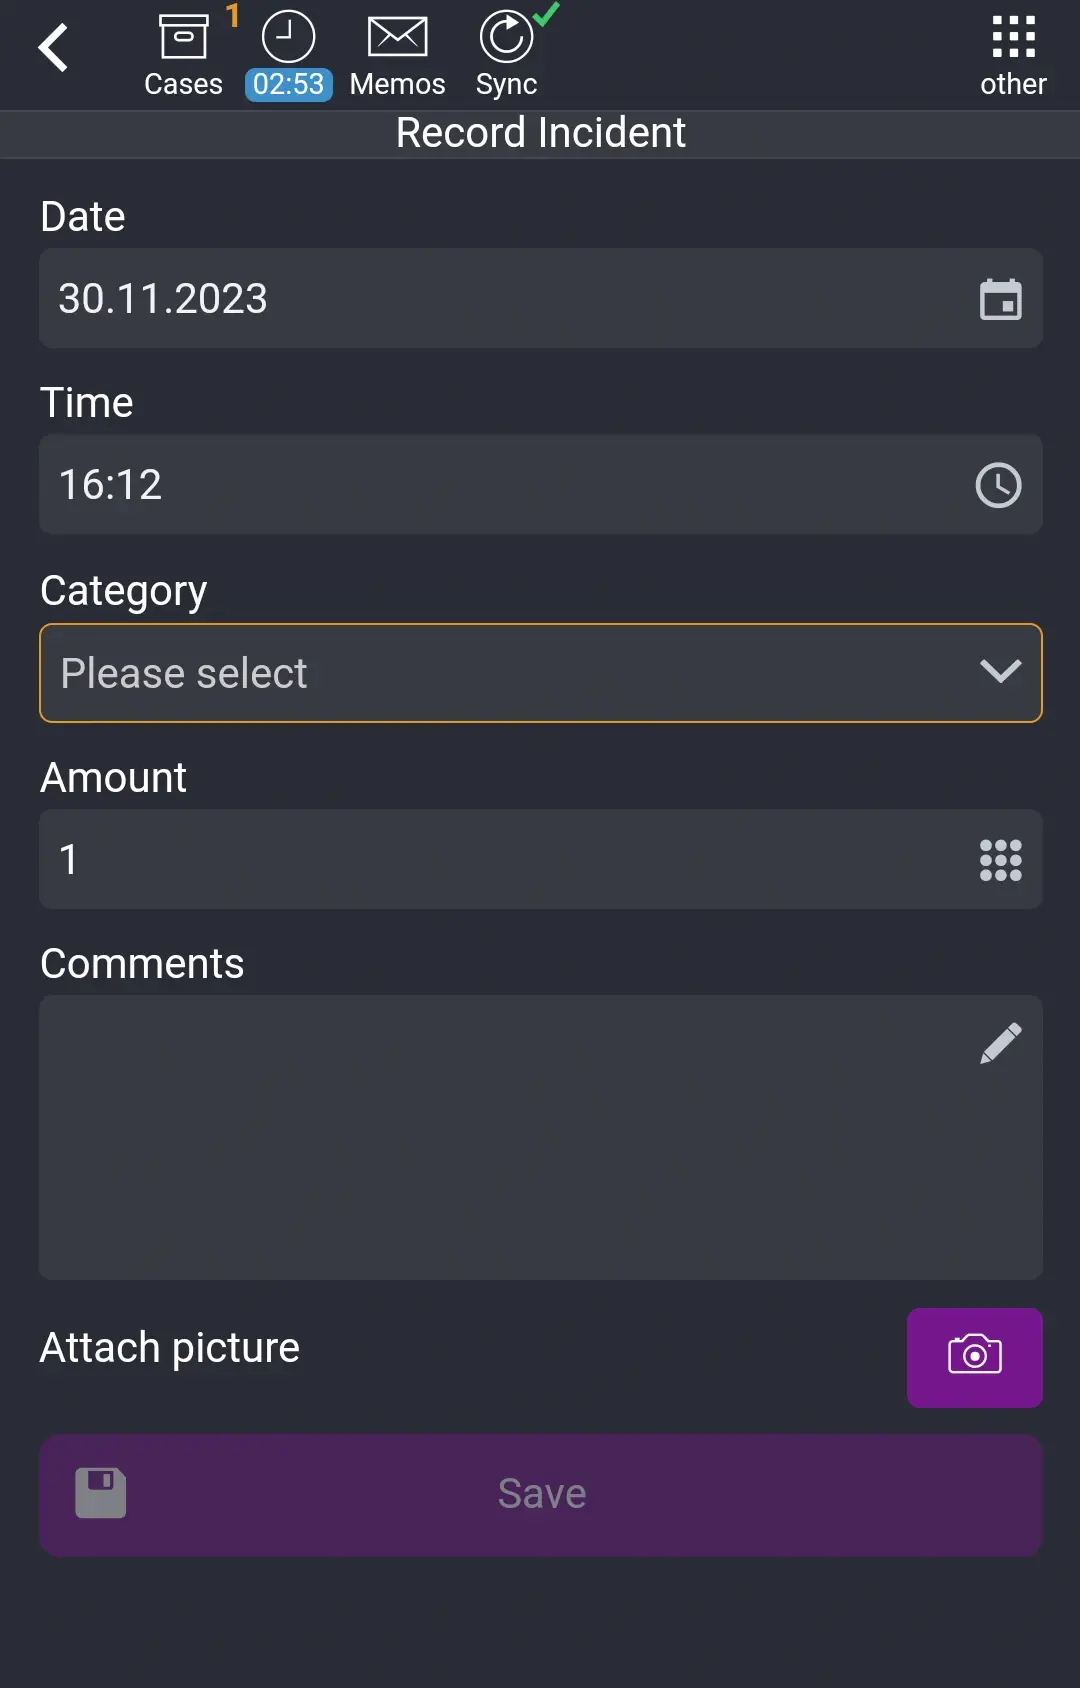Image resolution: width=1080 pixels, height=1688 pixels.
Task: Tap the Record Incident title bar
Action: pos(540,132)
